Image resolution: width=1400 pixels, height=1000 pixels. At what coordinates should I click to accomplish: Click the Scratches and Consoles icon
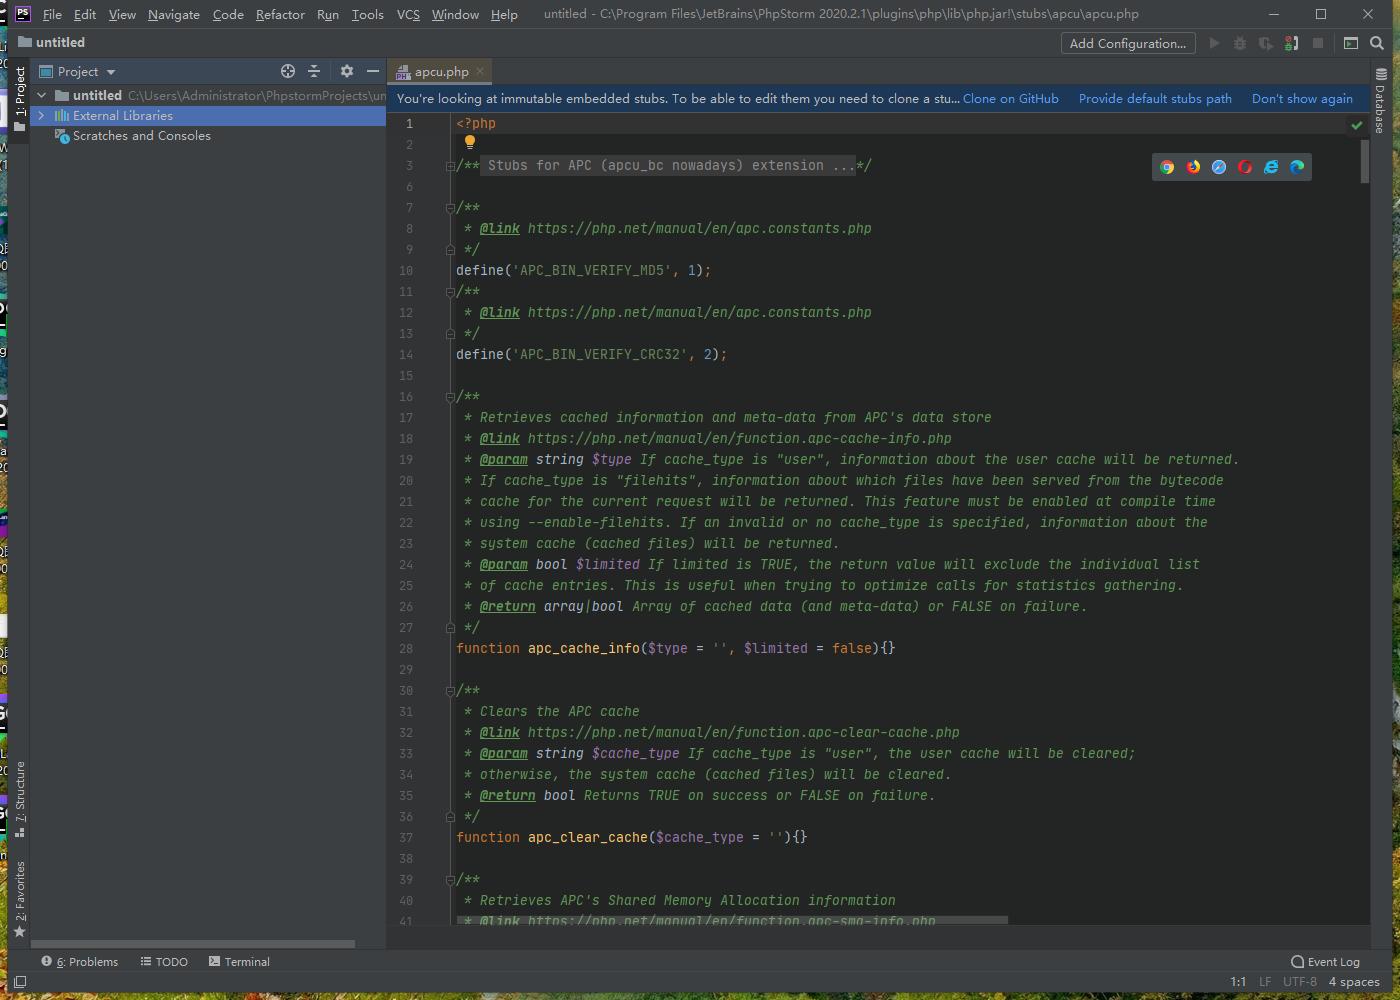[62, 136]
